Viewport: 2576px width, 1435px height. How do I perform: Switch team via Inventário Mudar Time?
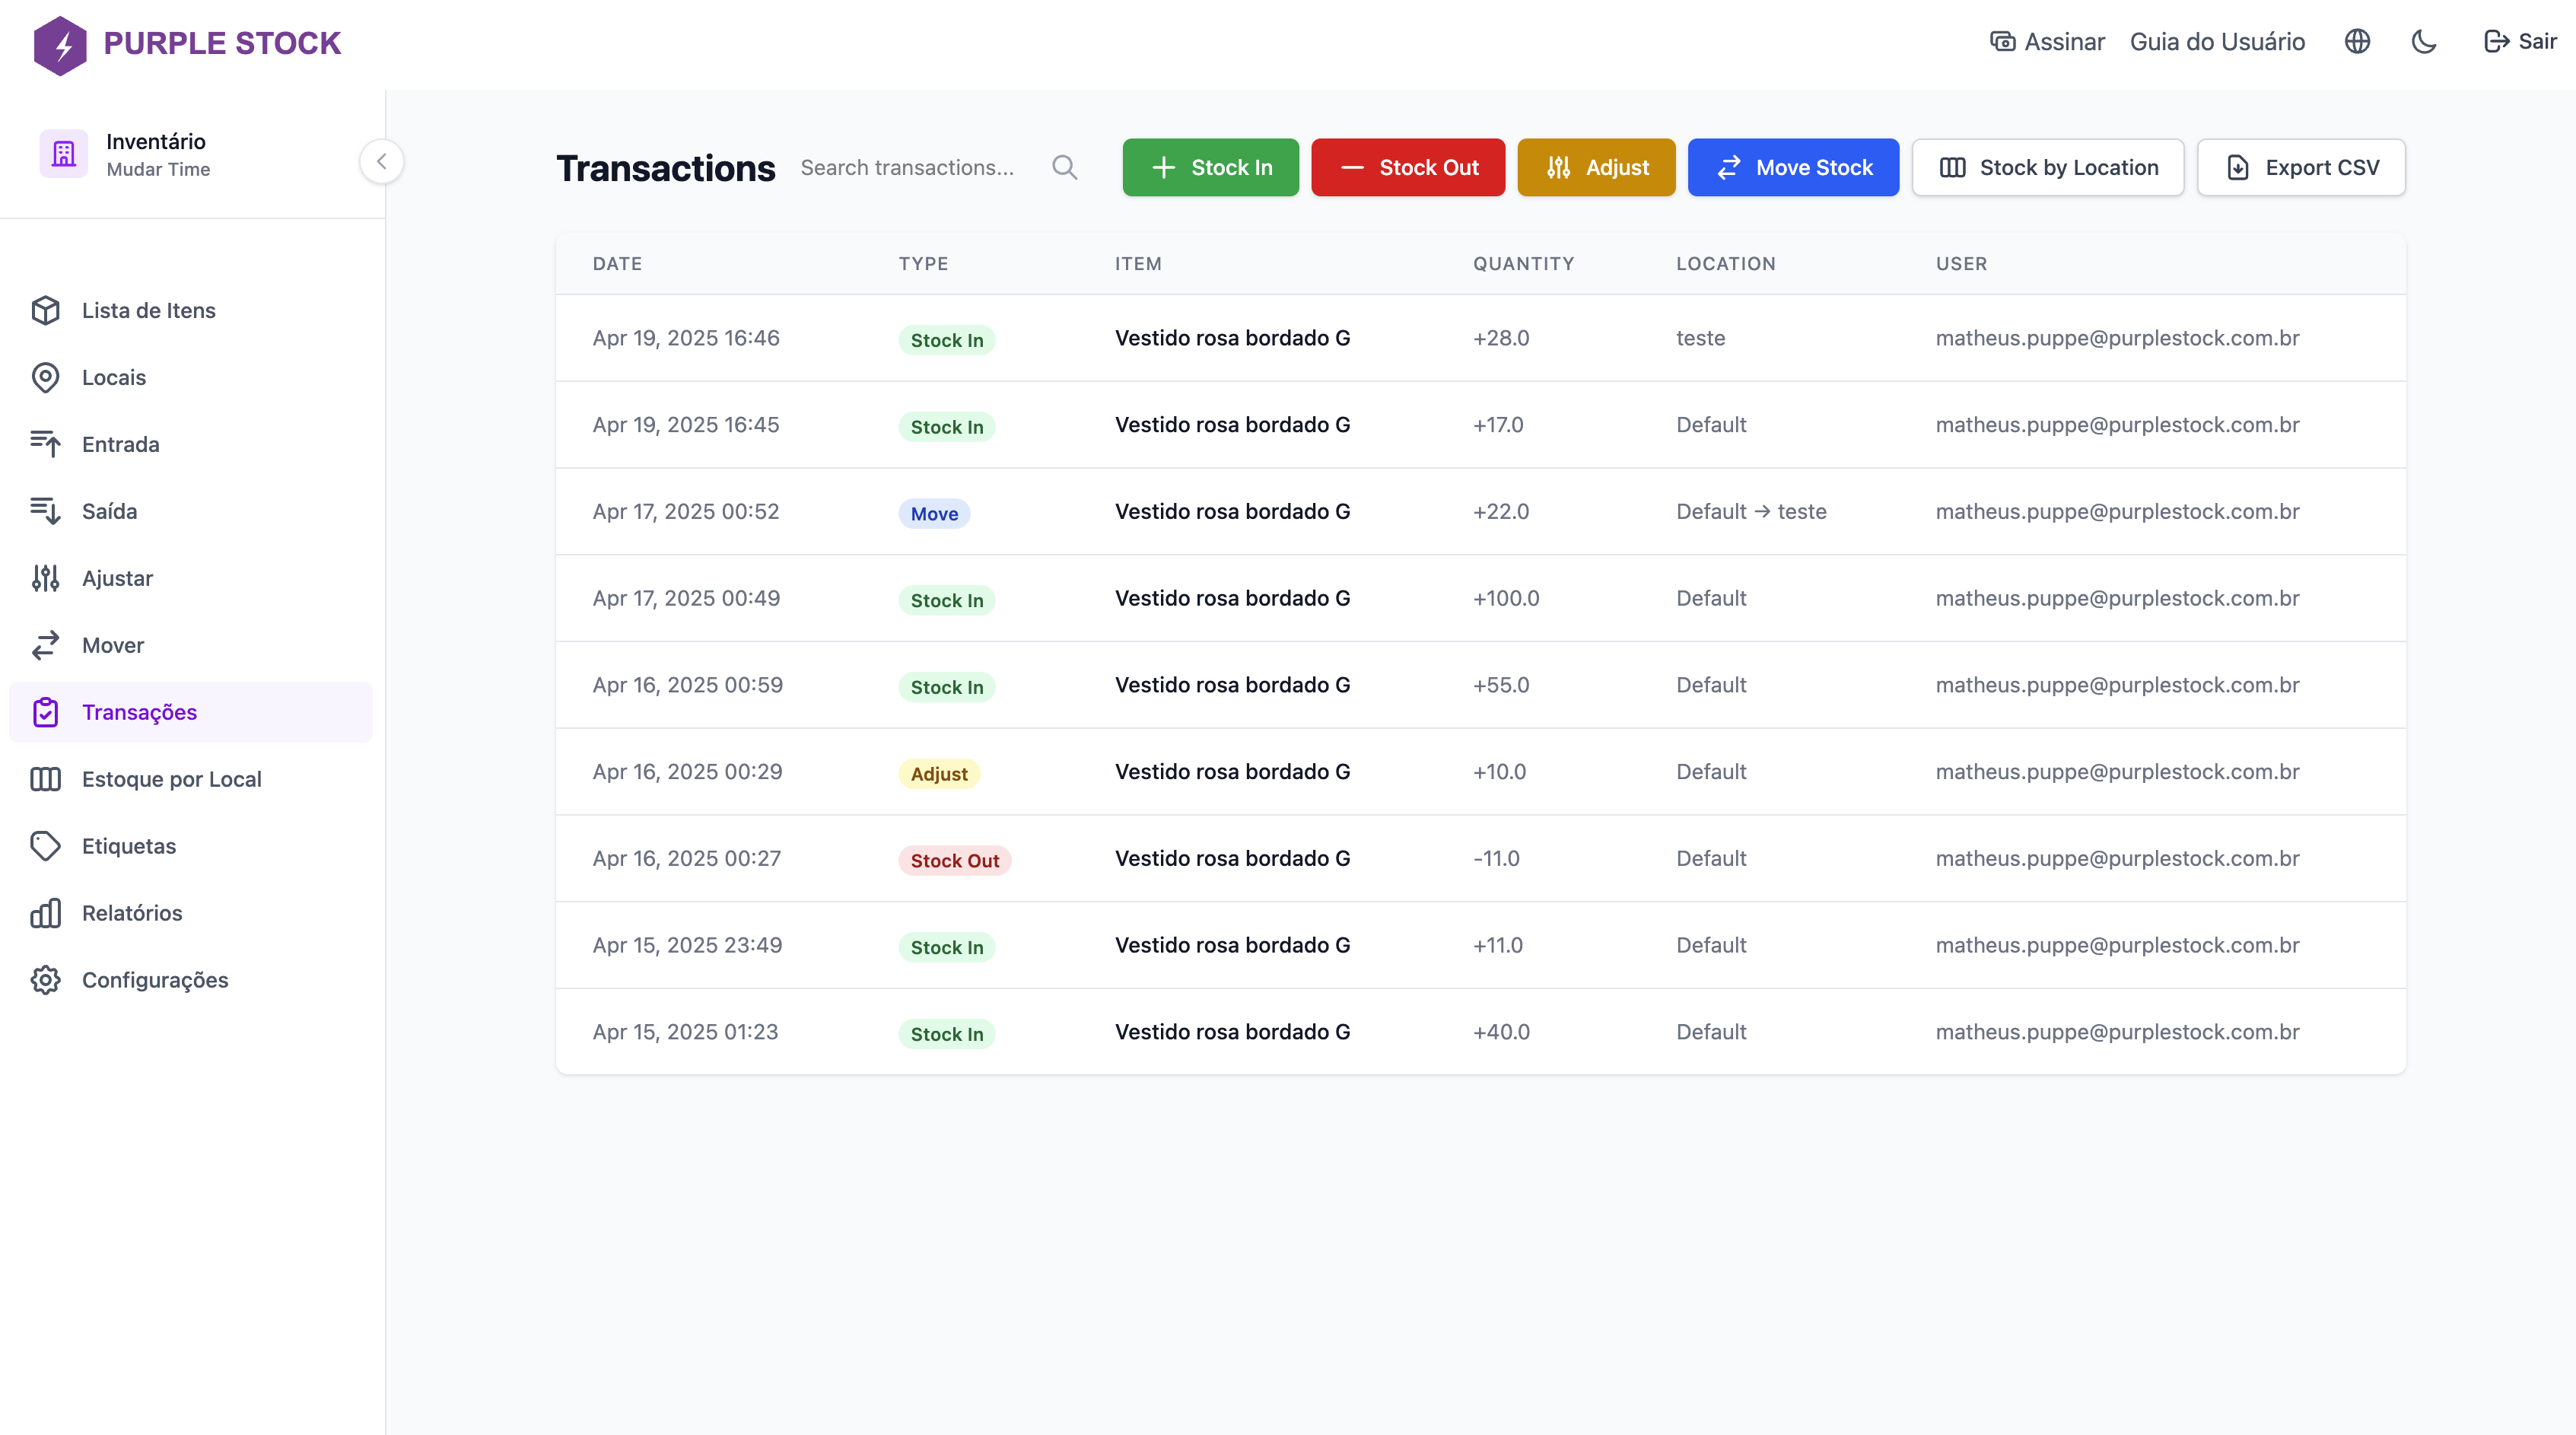click(x=157, y=155)
